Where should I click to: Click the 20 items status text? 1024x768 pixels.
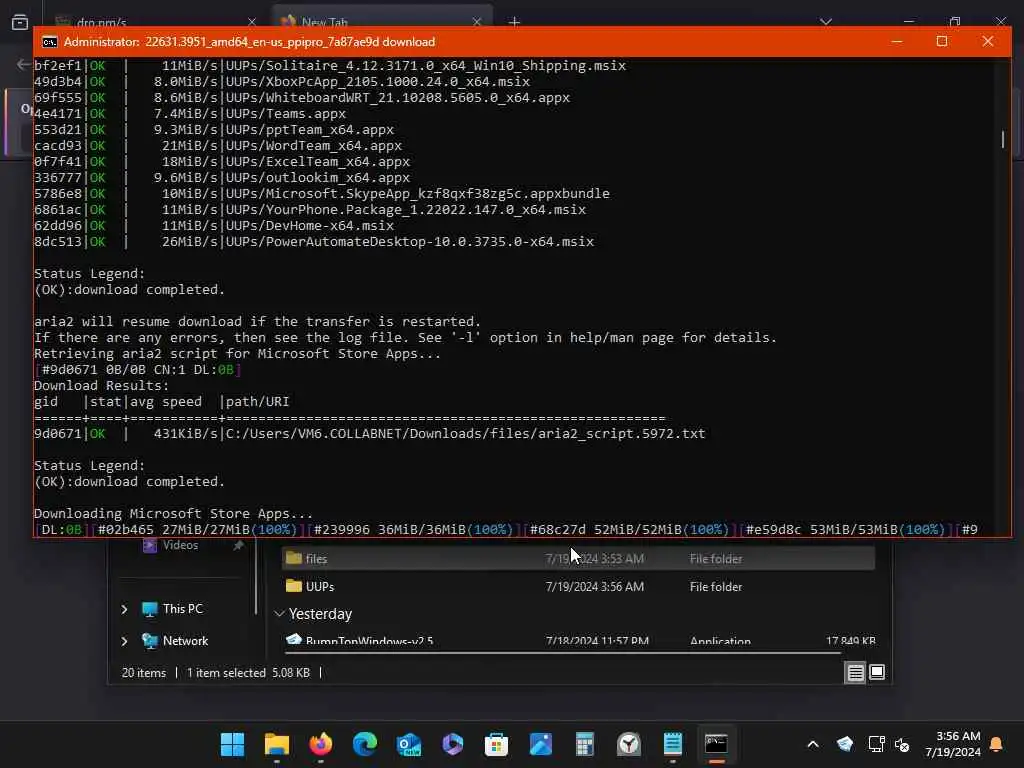144,673
